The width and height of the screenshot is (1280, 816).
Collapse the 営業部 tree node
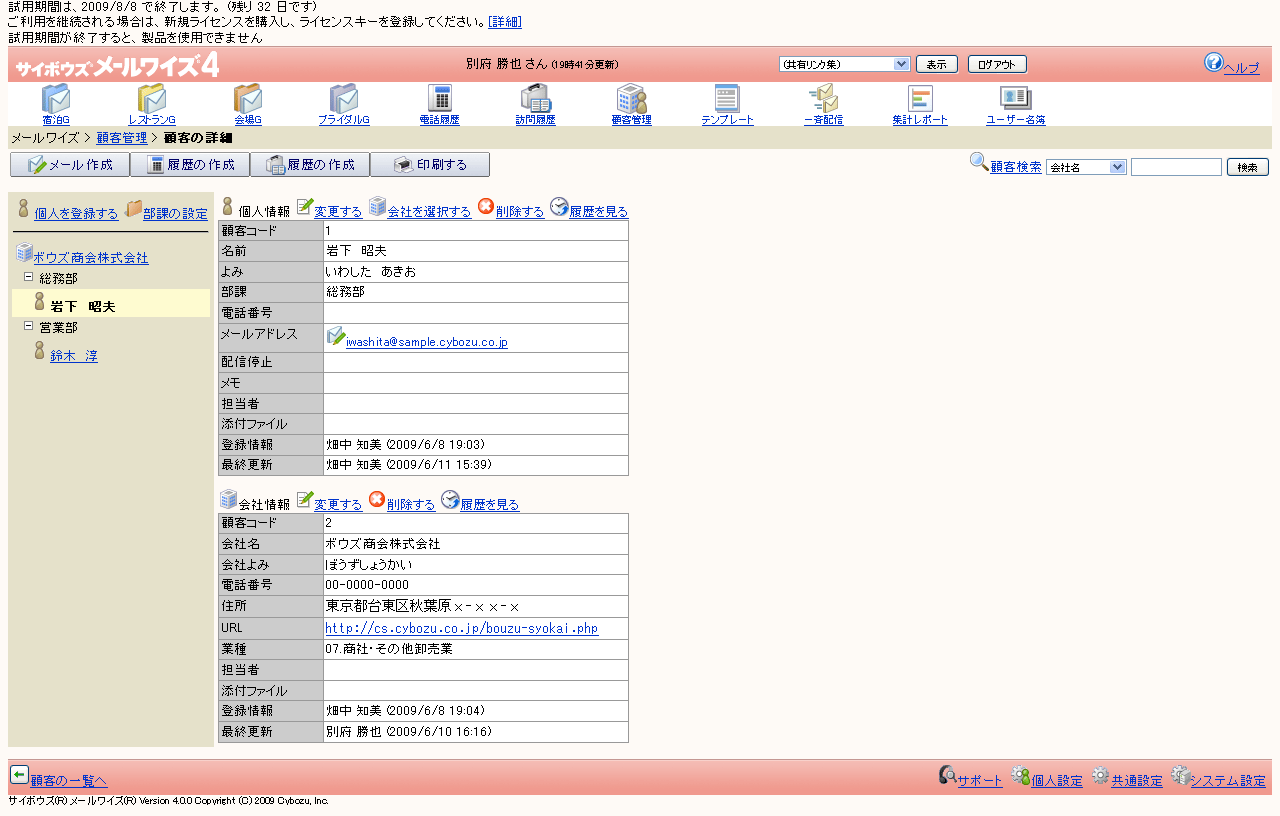click(29, 326)
